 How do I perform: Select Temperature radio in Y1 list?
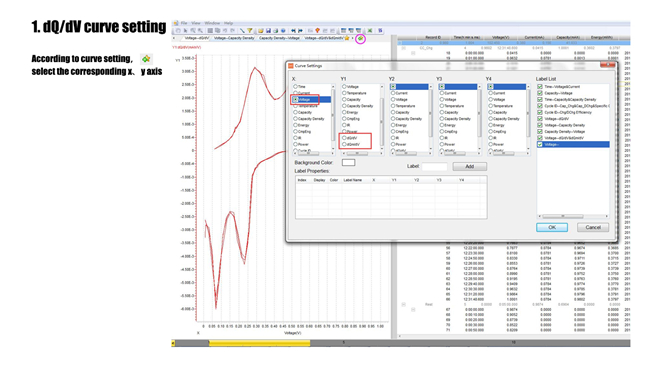[344, 93]
